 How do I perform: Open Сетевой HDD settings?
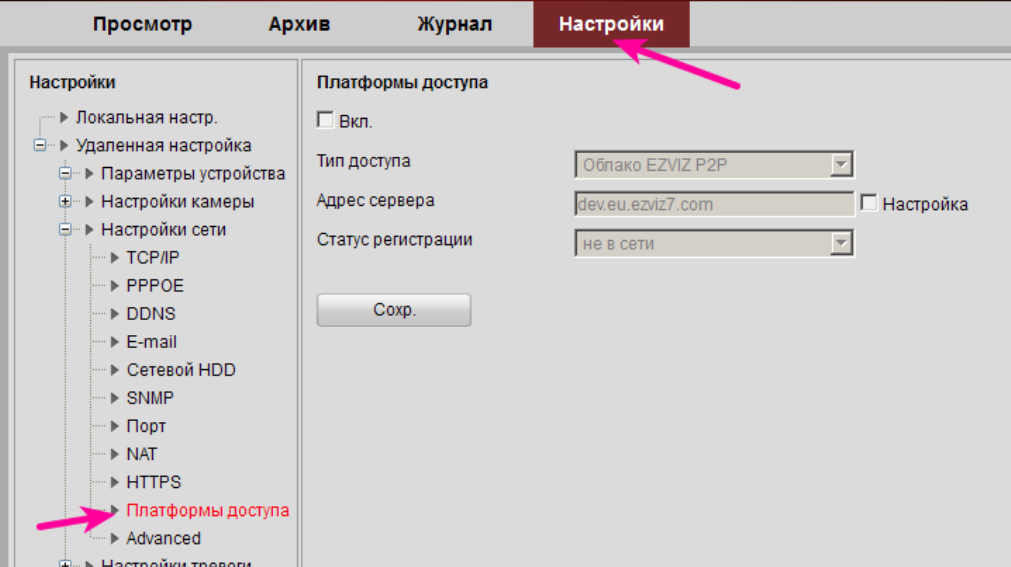(x=180, y=370)
